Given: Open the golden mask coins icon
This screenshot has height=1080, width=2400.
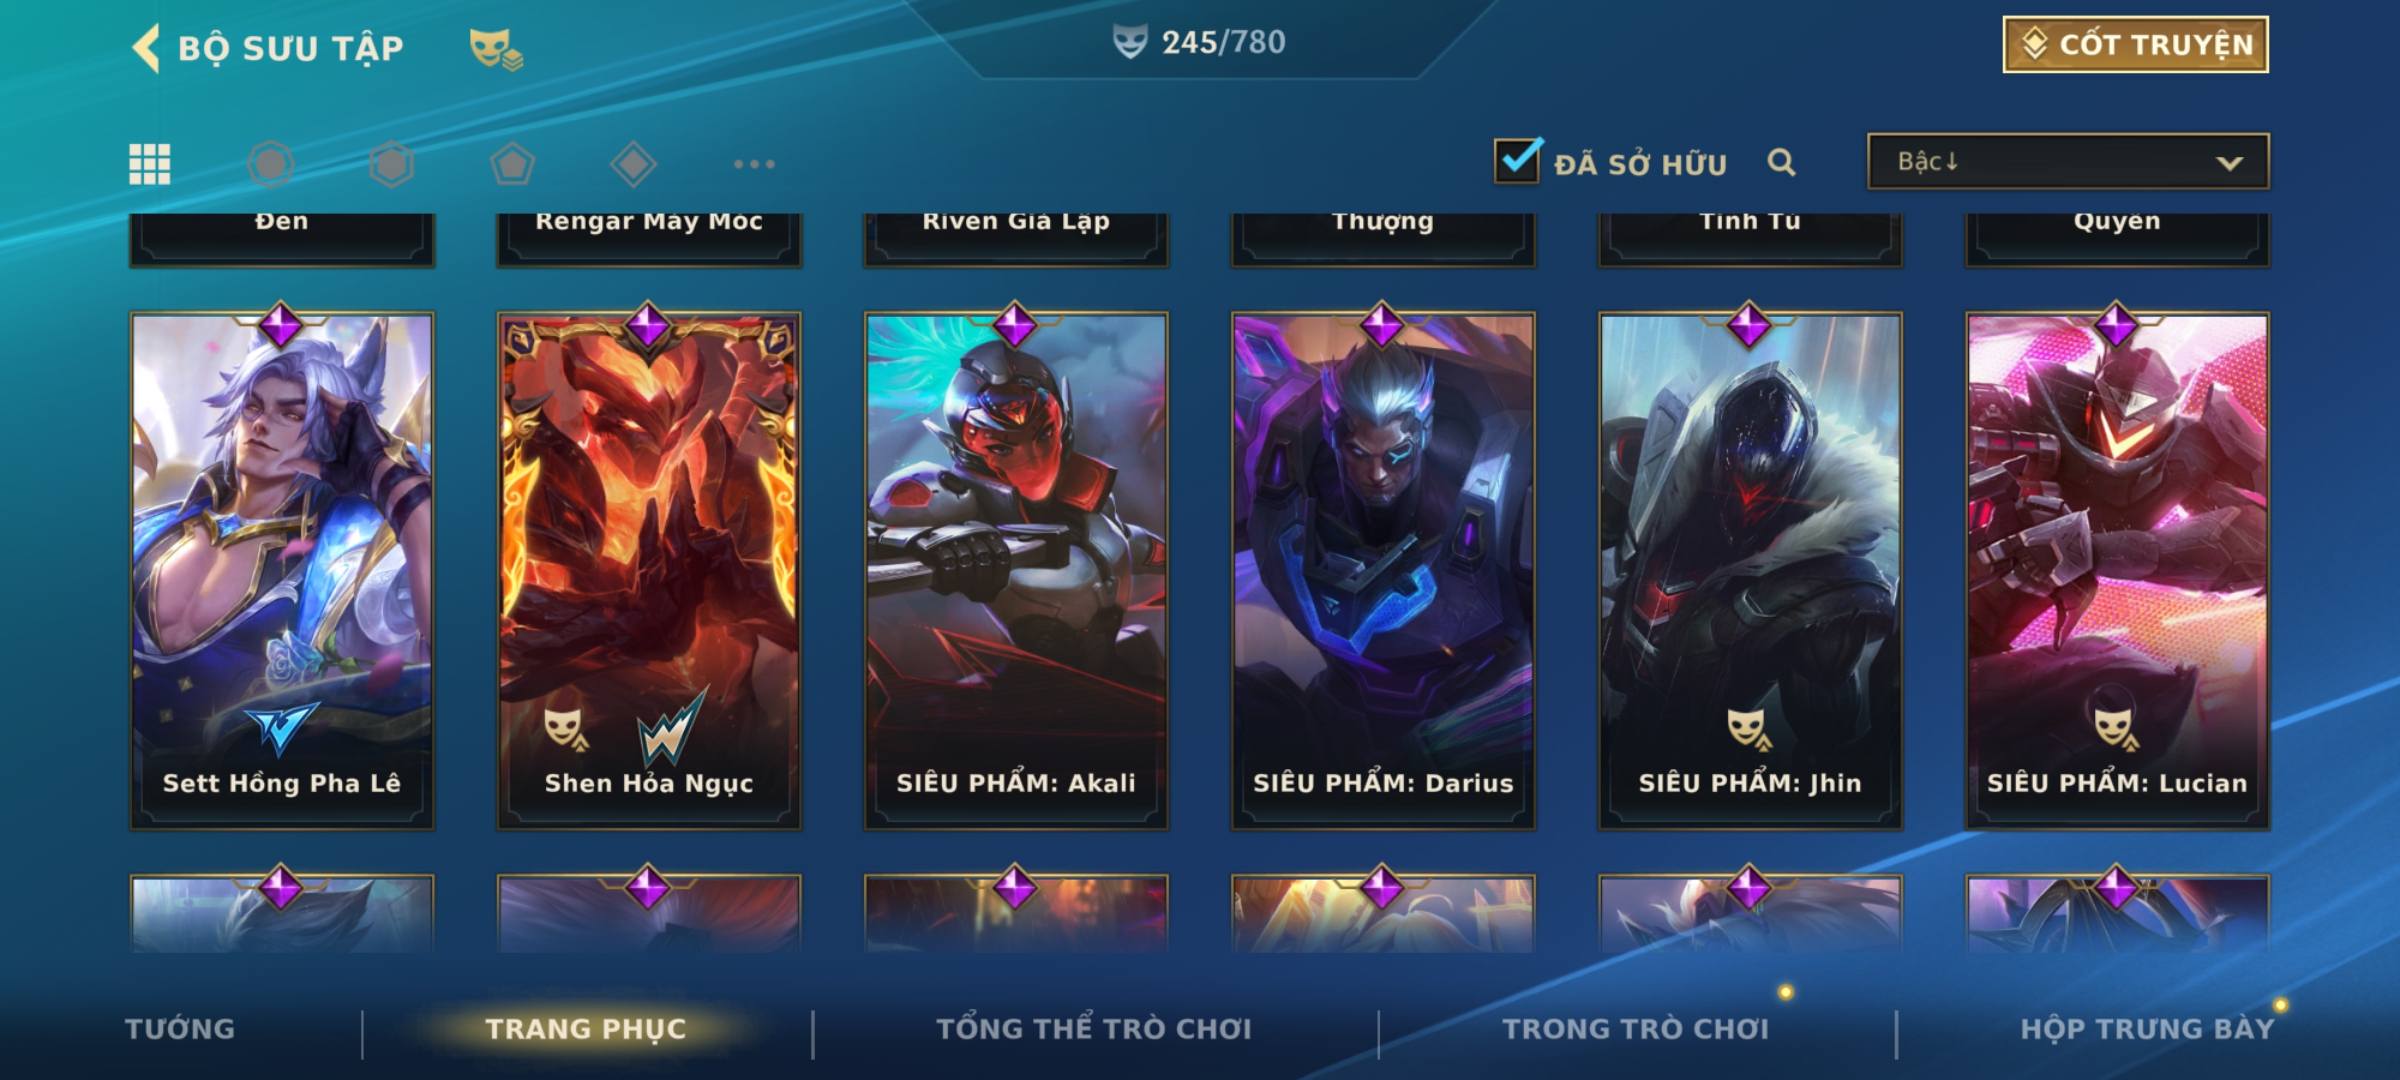Looking at the screenshot, I should pos(496,49).
